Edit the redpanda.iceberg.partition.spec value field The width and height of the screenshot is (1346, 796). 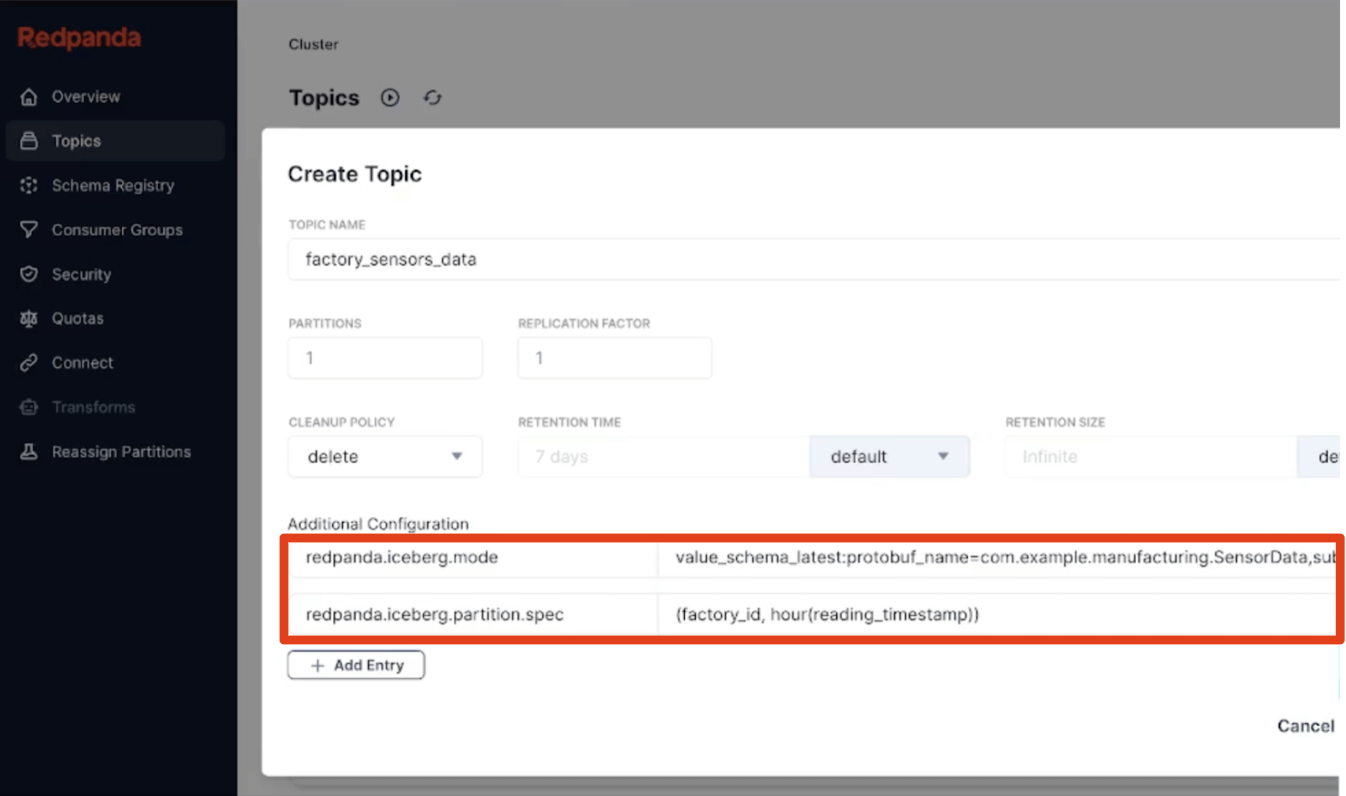pyautogui.click(x=995, y=615)
